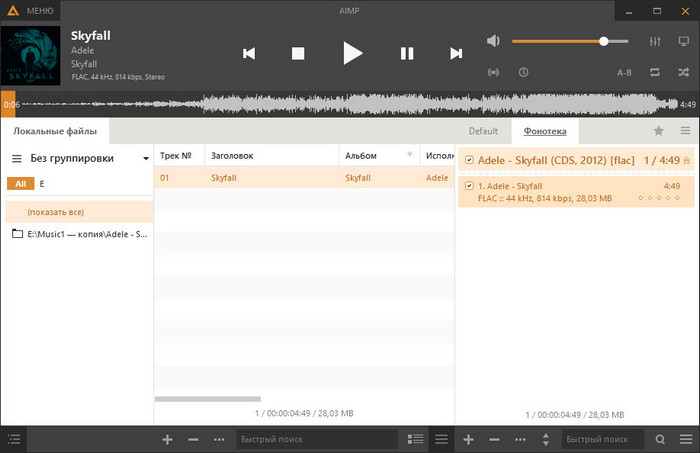Open the equalizer settings icon
Viewport: 700px width, 453px height.
coord(655,41)
